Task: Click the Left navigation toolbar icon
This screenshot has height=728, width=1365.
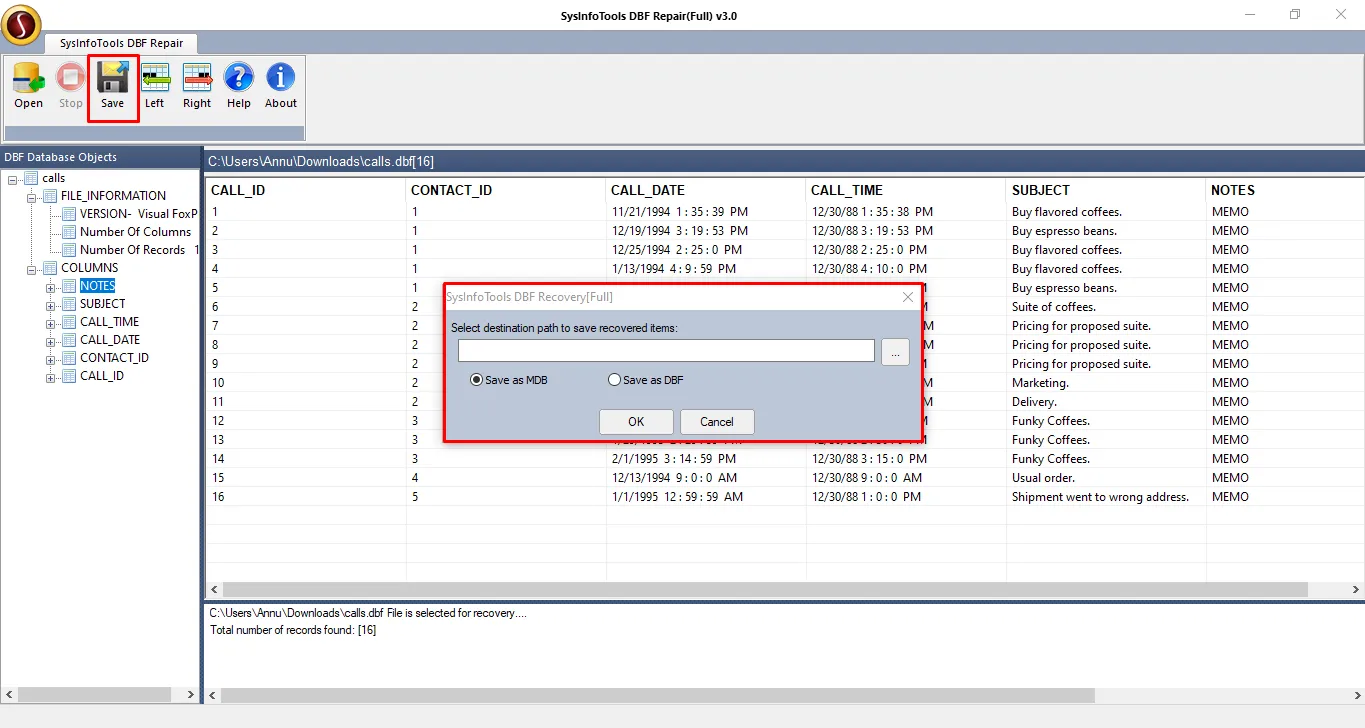Action: tap(155, 78)
